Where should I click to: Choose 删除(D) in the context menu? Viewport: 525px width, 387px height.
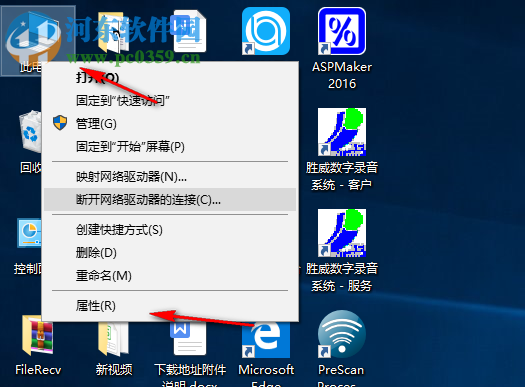pos(170,253)
